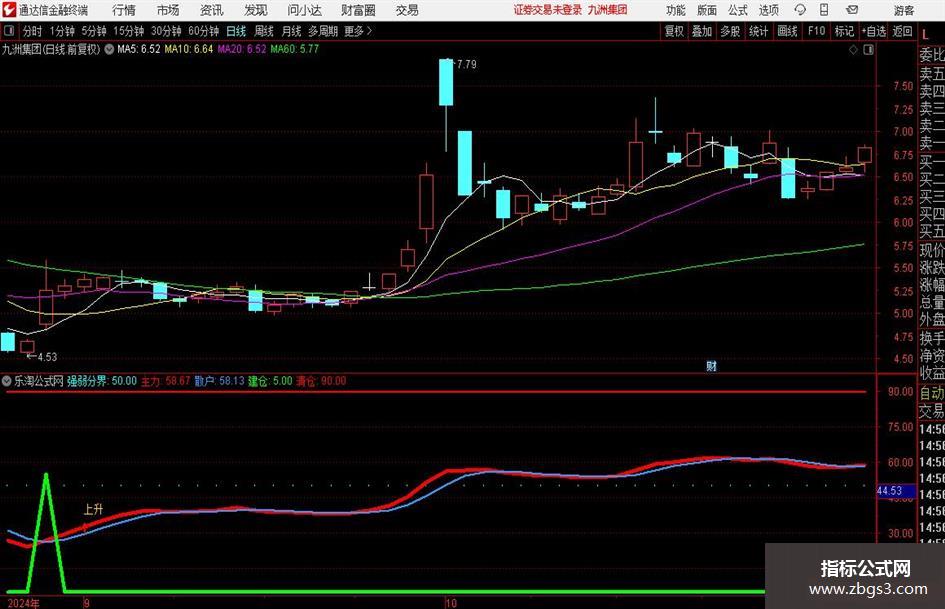Click the 主力: 58.67 indicator value
Screen dimensions: 945x609
tap(165, 381)
